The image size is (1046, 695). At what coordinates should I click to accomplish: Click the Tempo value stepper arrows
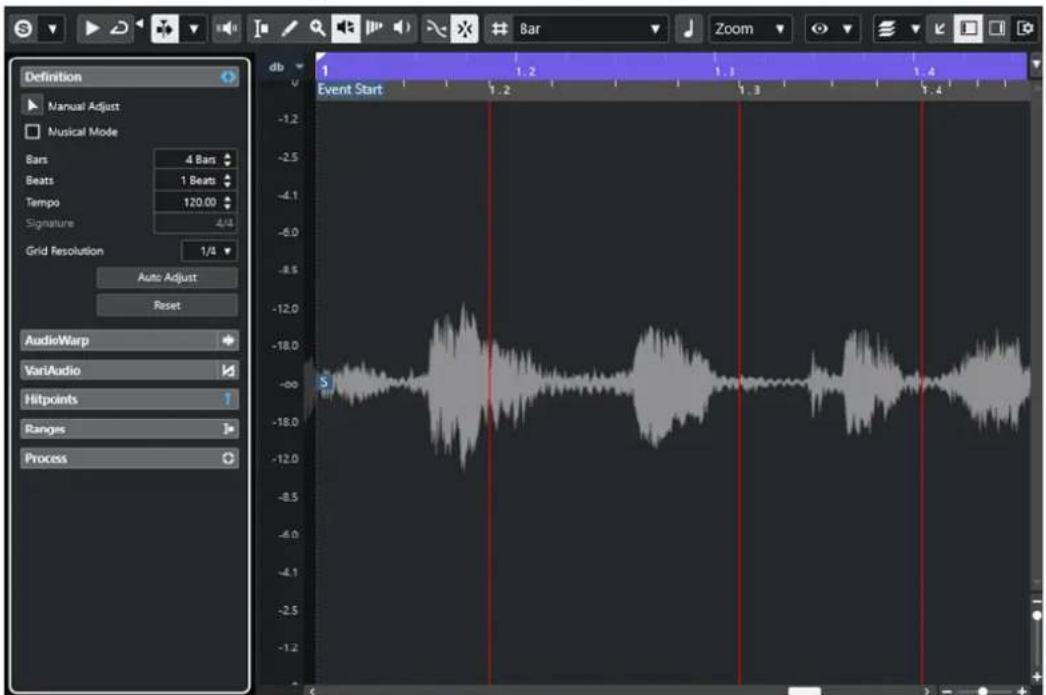pyautogui.click(x=227, y=202)
